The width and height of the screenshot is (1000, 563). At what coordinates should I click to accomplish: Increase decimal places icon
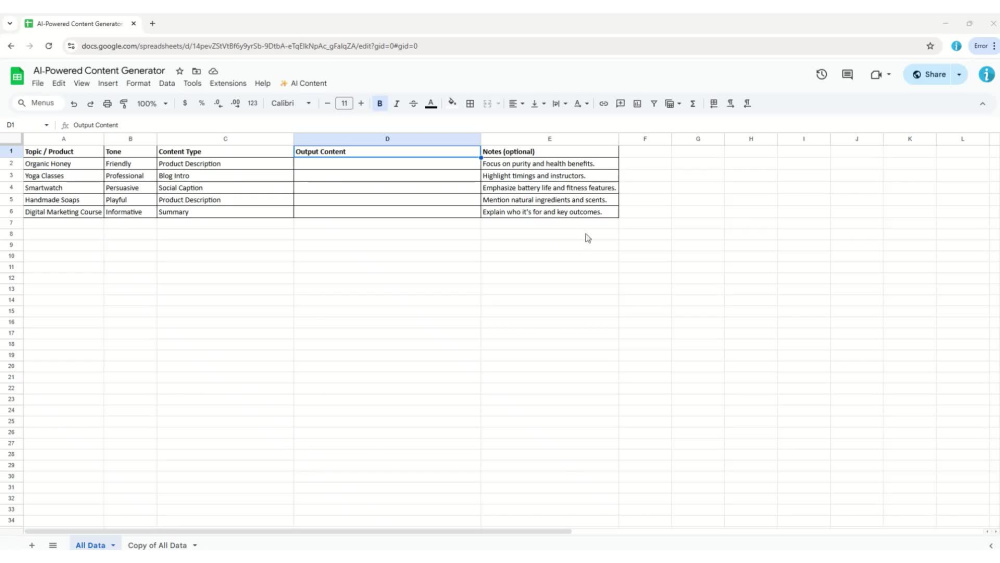[x=235, y=103]
